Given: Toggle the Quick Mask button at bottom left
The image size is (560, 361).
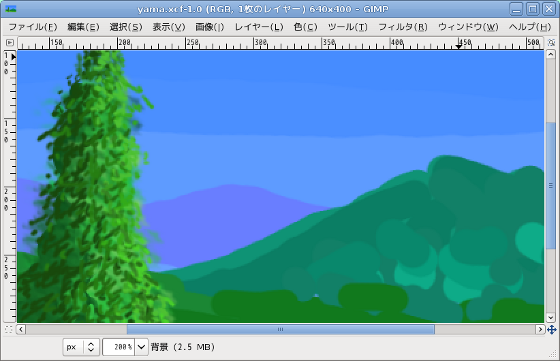Looking at the screenshot, I should (x=9, y=329).
